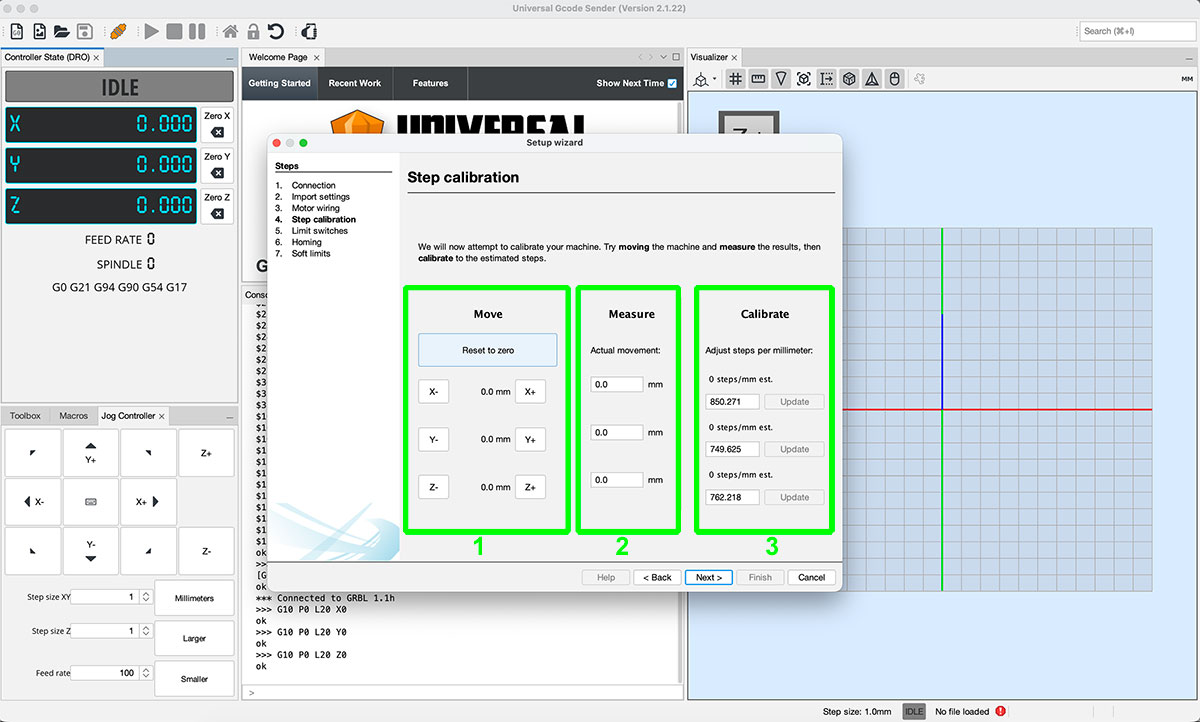Click the keyboard icon in Jog Controller center
This screenshot has width=1200, height=722.
[91, 502]
